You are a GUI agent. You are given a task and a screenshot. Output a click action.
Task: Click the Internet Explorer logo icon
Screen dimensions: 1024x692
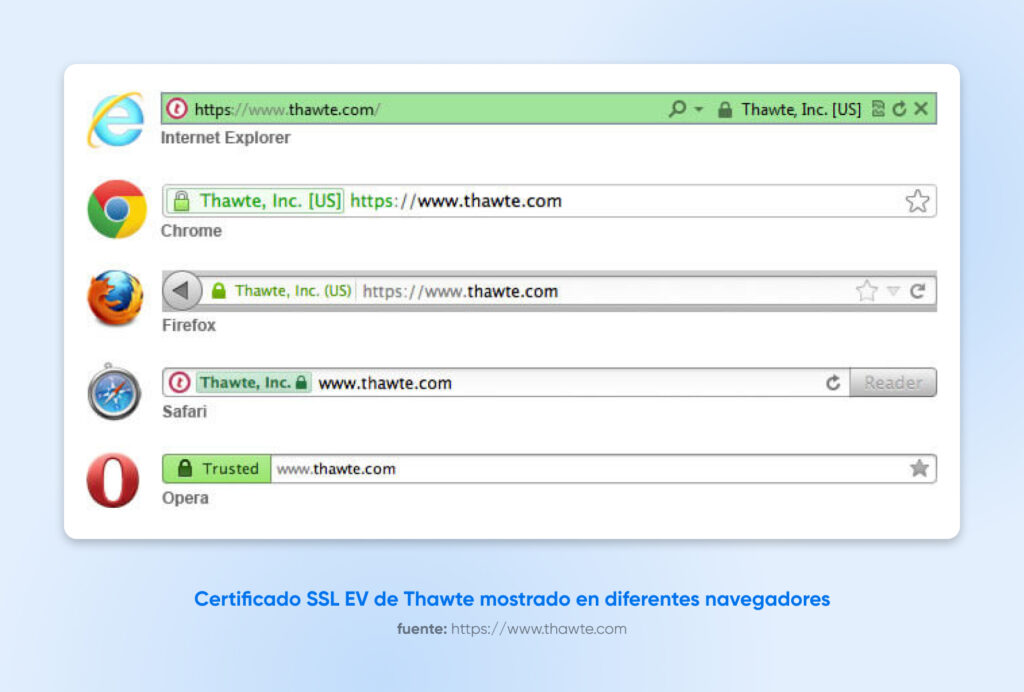[x=115, y=119]
